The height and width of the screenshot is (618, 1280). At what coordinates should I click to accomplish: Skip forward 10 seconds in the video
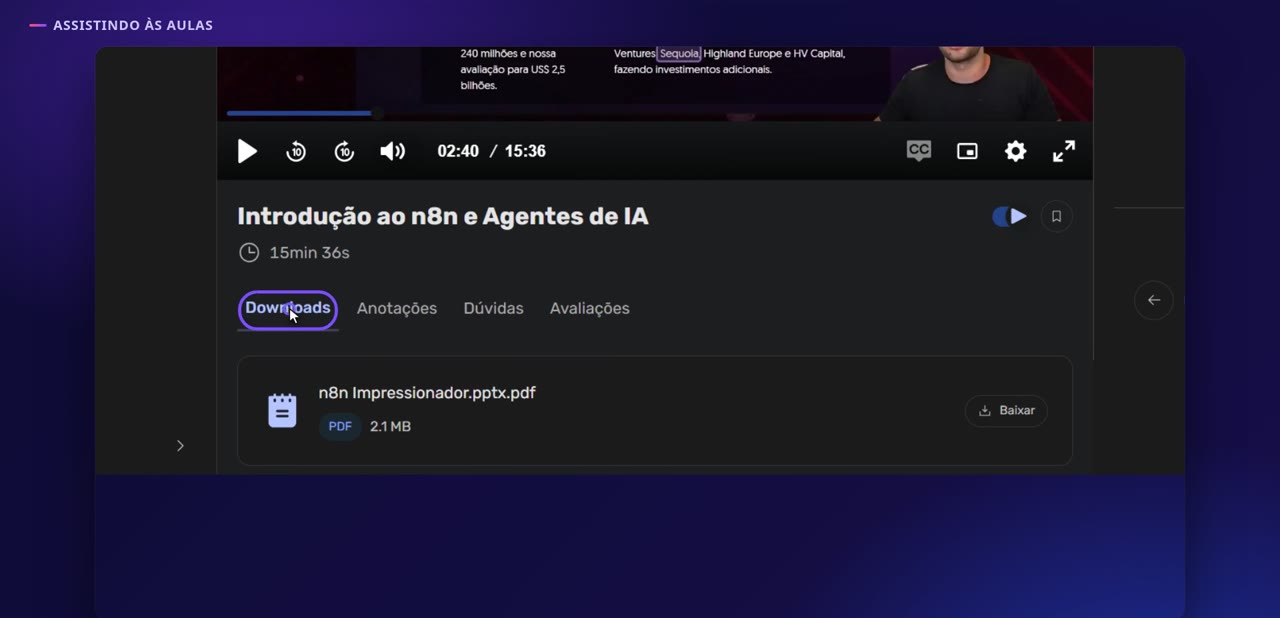click(344, 151)
